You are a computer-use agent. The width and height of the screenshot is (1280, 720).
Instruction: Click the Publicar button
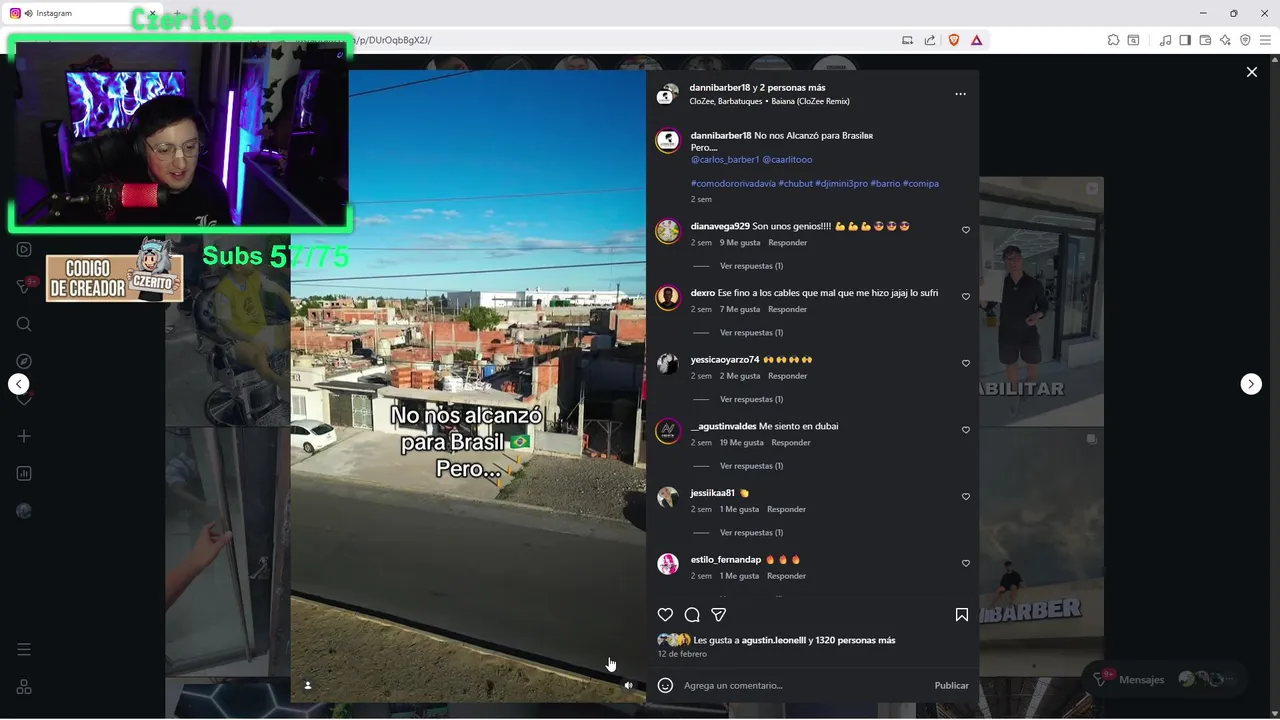point(951,686)
